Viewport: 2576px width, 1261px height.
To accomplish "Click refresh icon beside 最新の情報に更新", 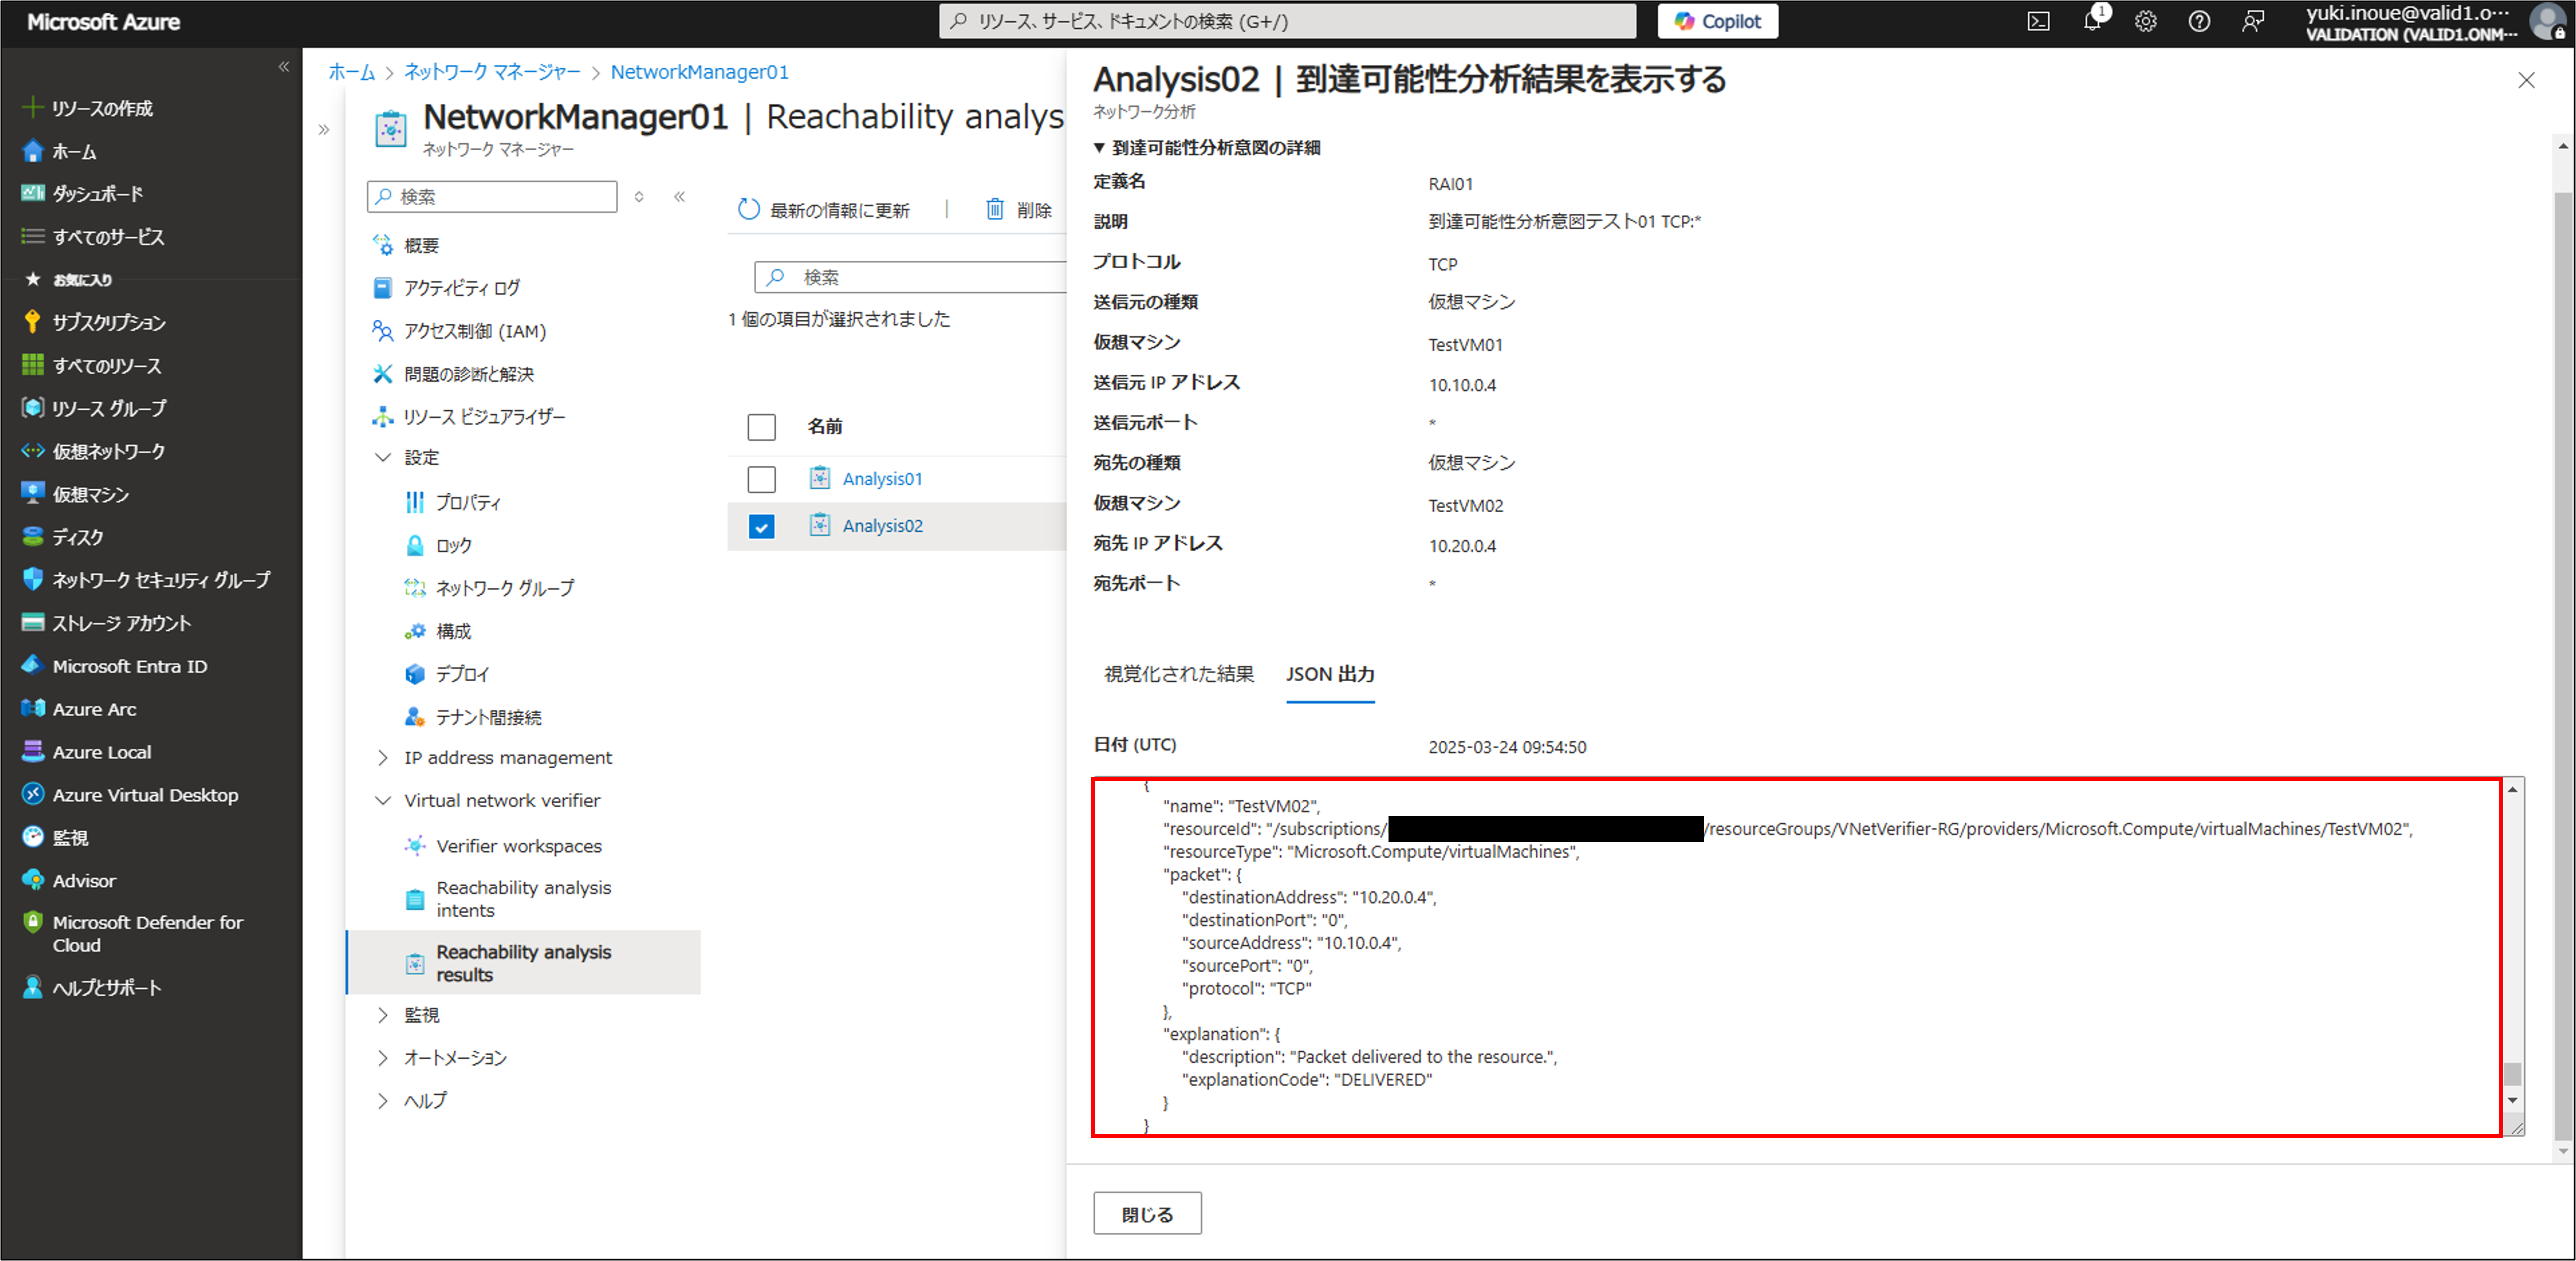I will [749, 209].
